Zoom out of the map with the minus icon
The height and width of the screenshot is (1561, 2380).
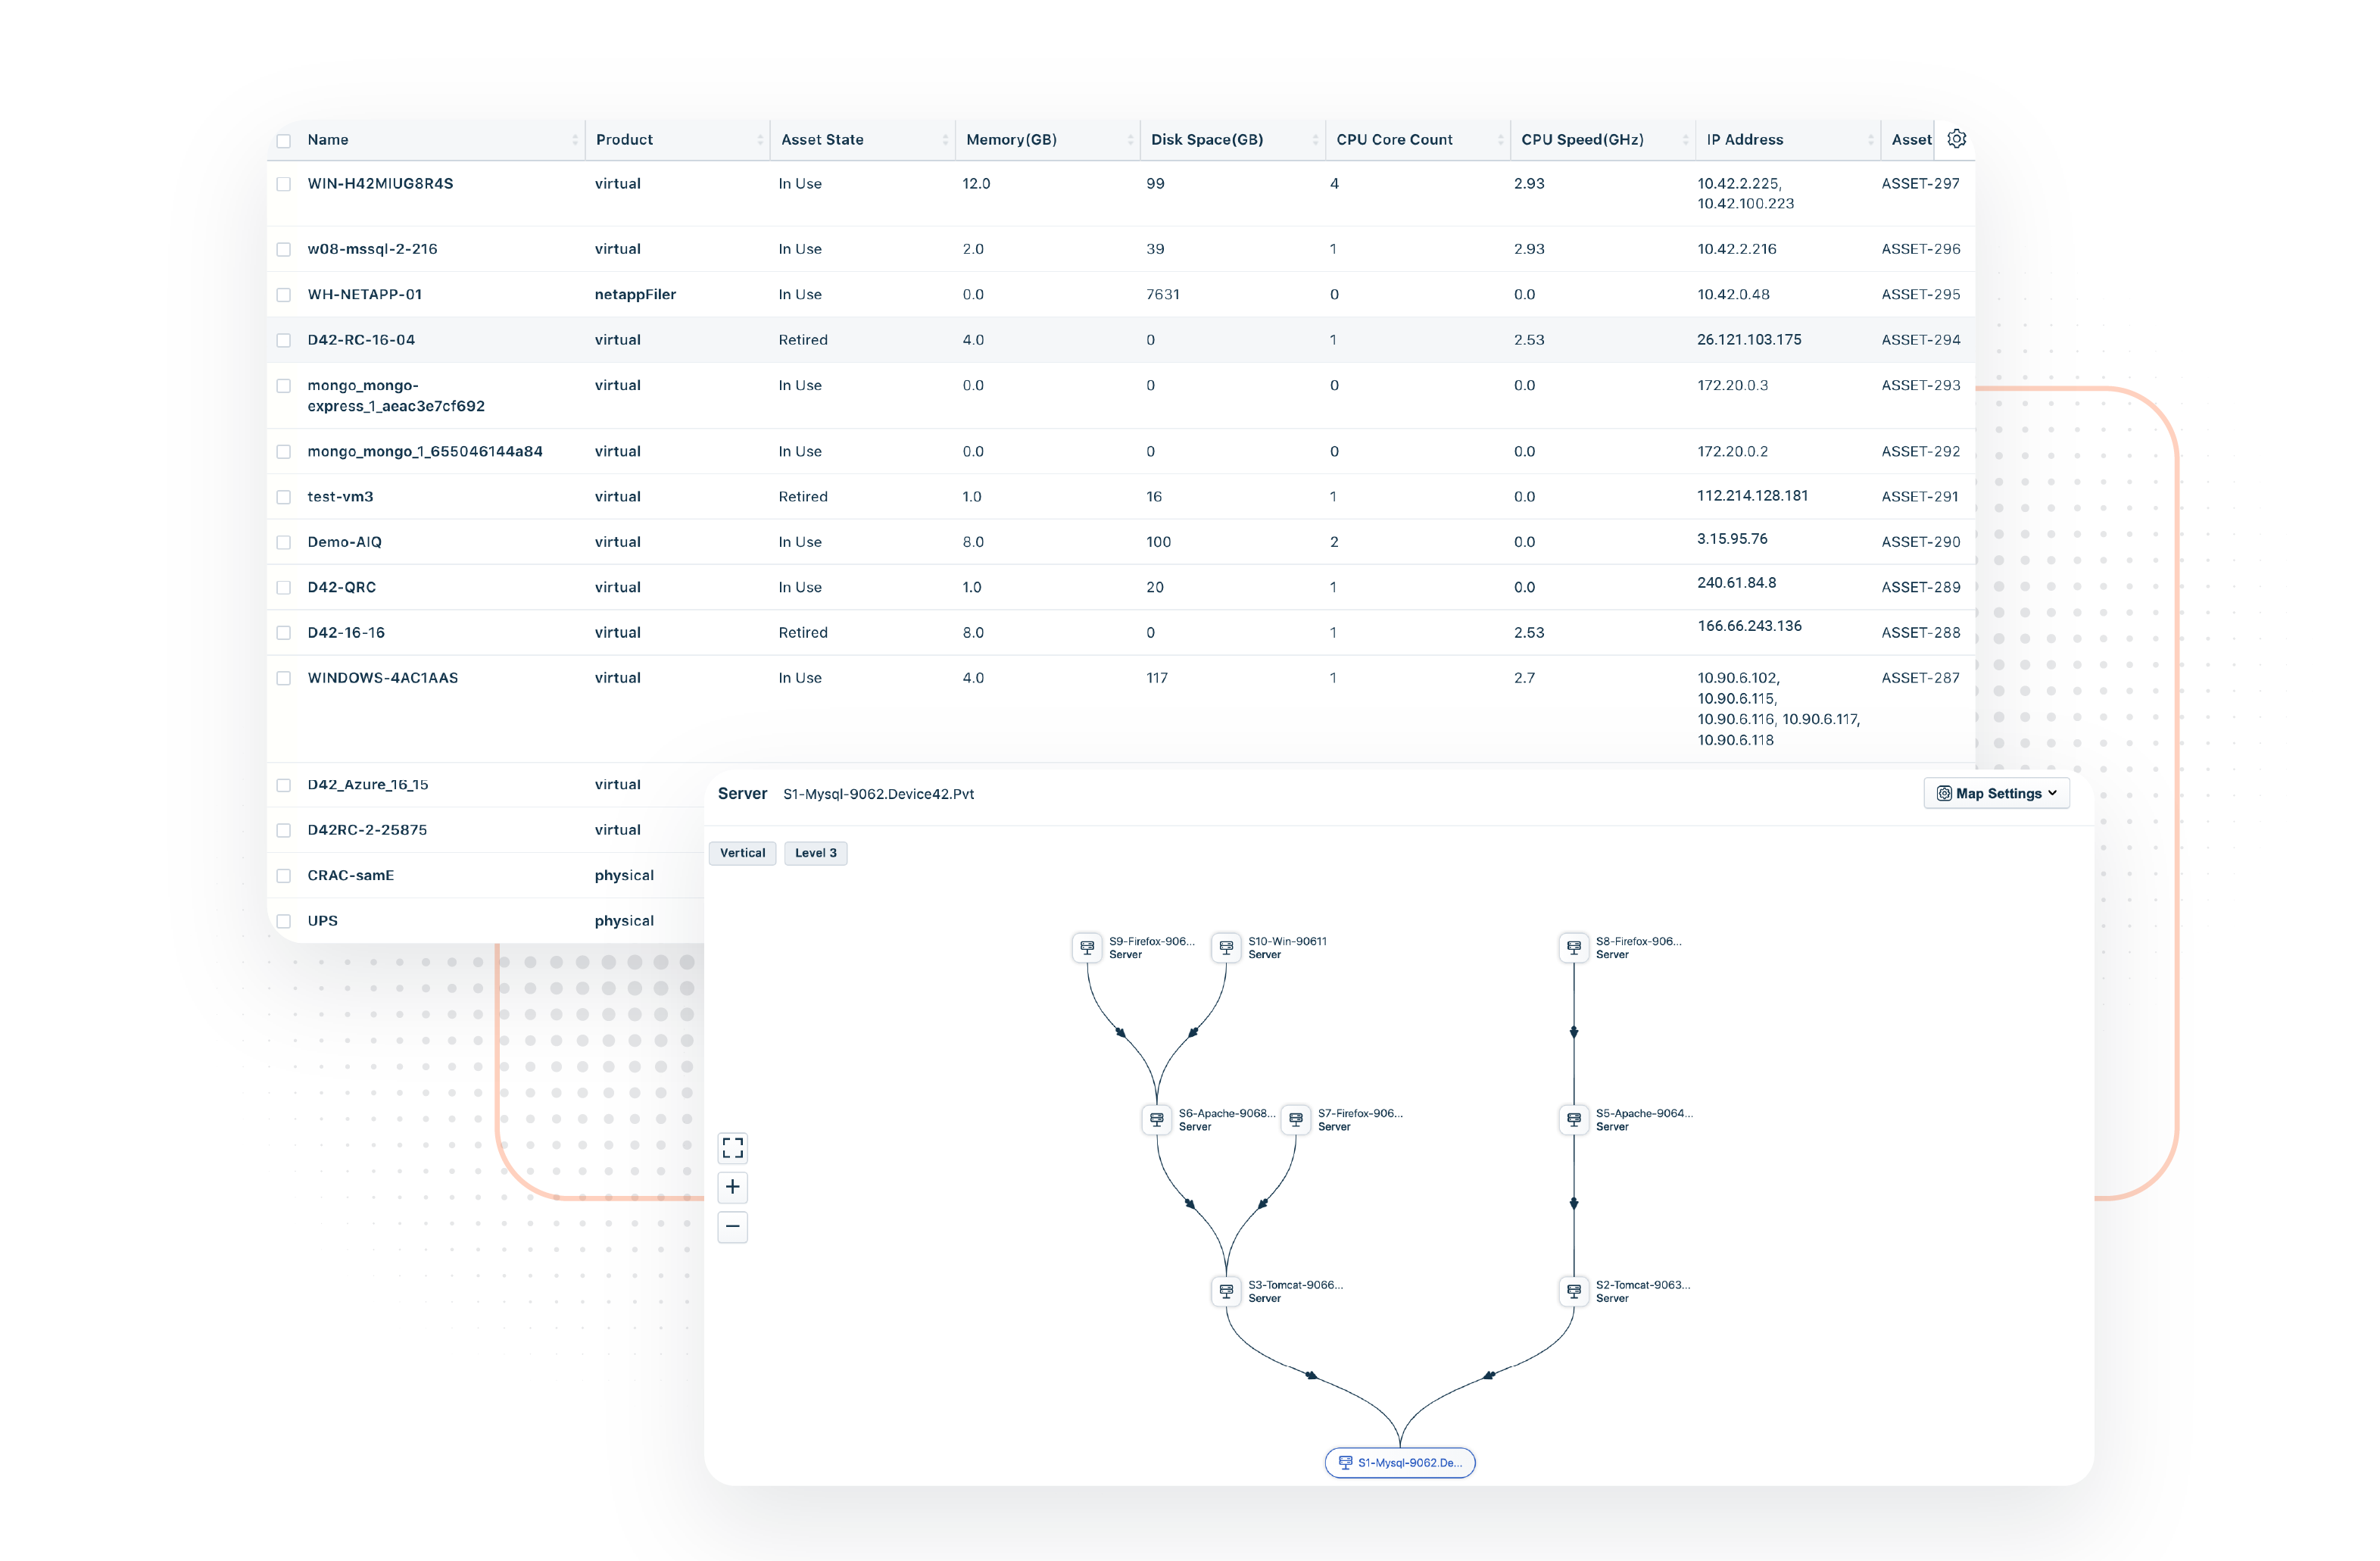[x=732, y=1227]
